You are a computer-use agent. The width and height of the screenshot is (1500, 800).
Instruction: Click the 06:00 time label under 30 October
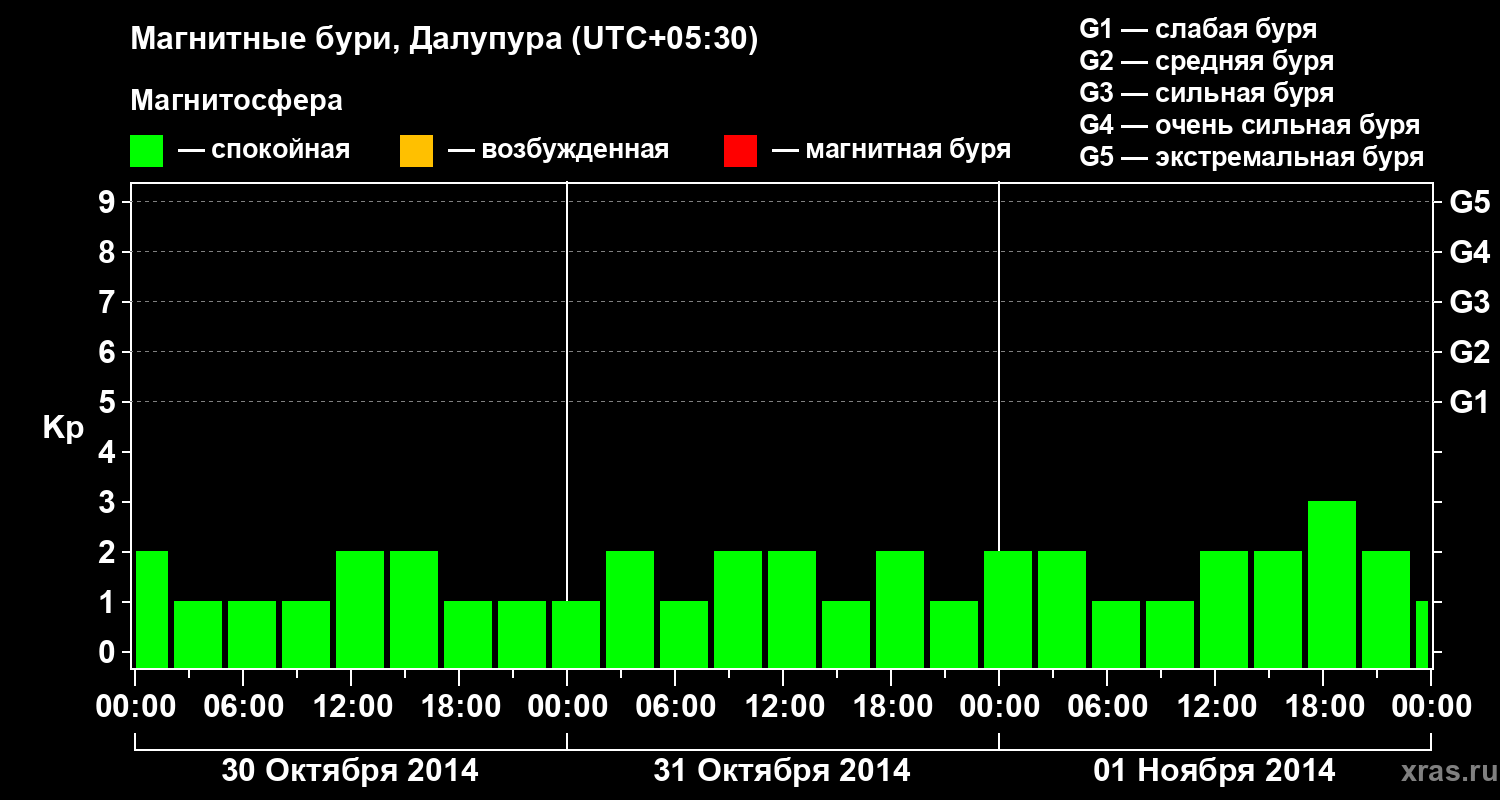[245, 706]
